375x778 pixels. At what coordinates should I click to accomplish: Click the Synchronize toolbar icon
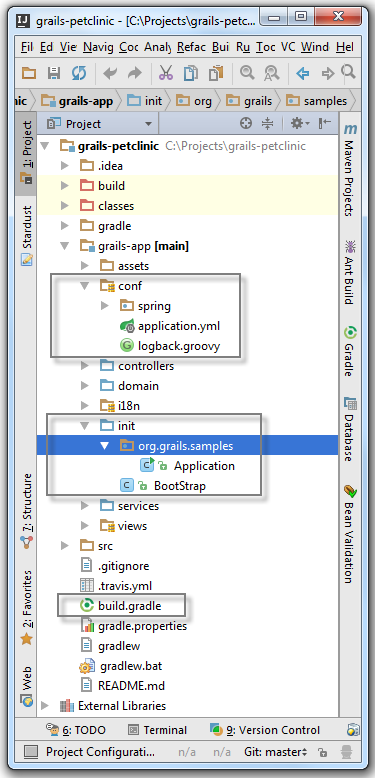pyautogui.click(x=78, y=74)
